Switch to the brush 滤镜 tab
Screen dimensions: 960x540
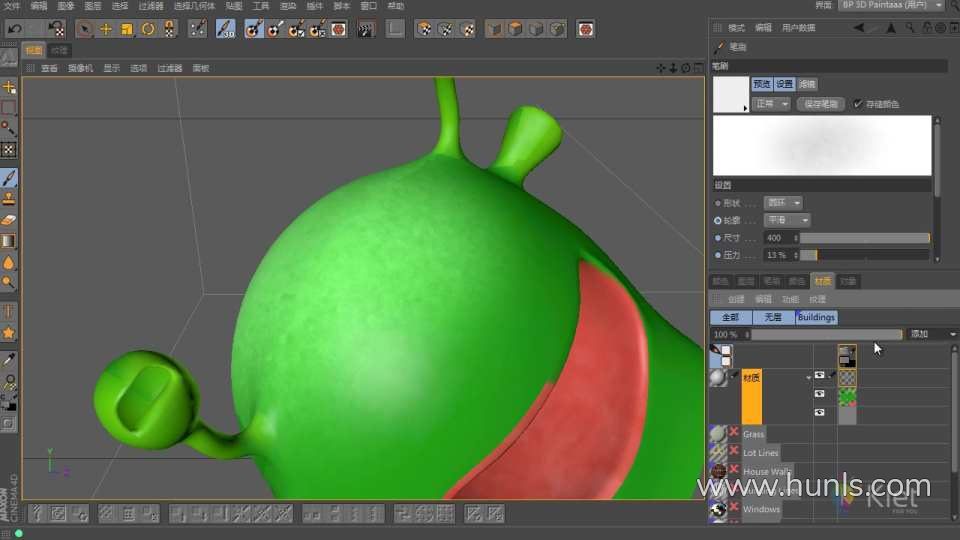point(807,84)
